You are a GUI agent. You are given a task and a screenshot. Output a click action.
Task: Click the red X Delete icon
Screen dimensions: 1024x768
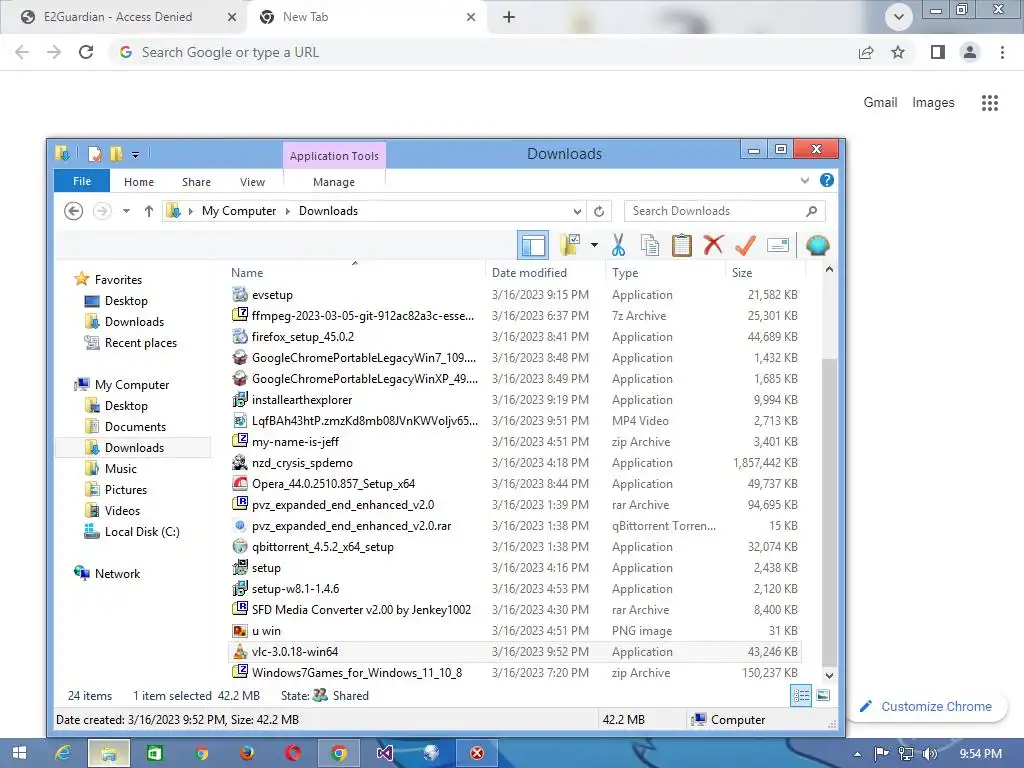[713, 246]
